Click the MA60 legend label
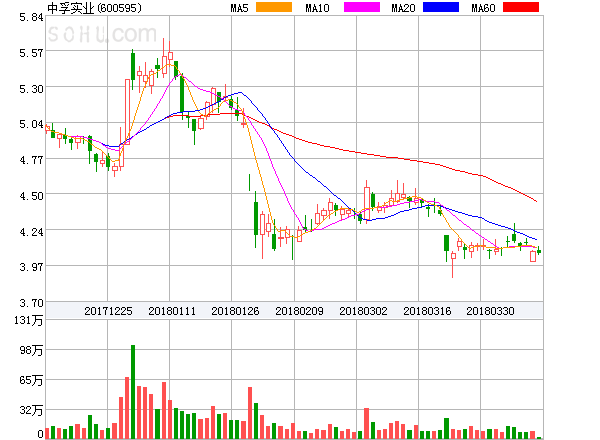The width and height of the screenshot is (600, 440). pyautogui.click(x=483, y=8)
